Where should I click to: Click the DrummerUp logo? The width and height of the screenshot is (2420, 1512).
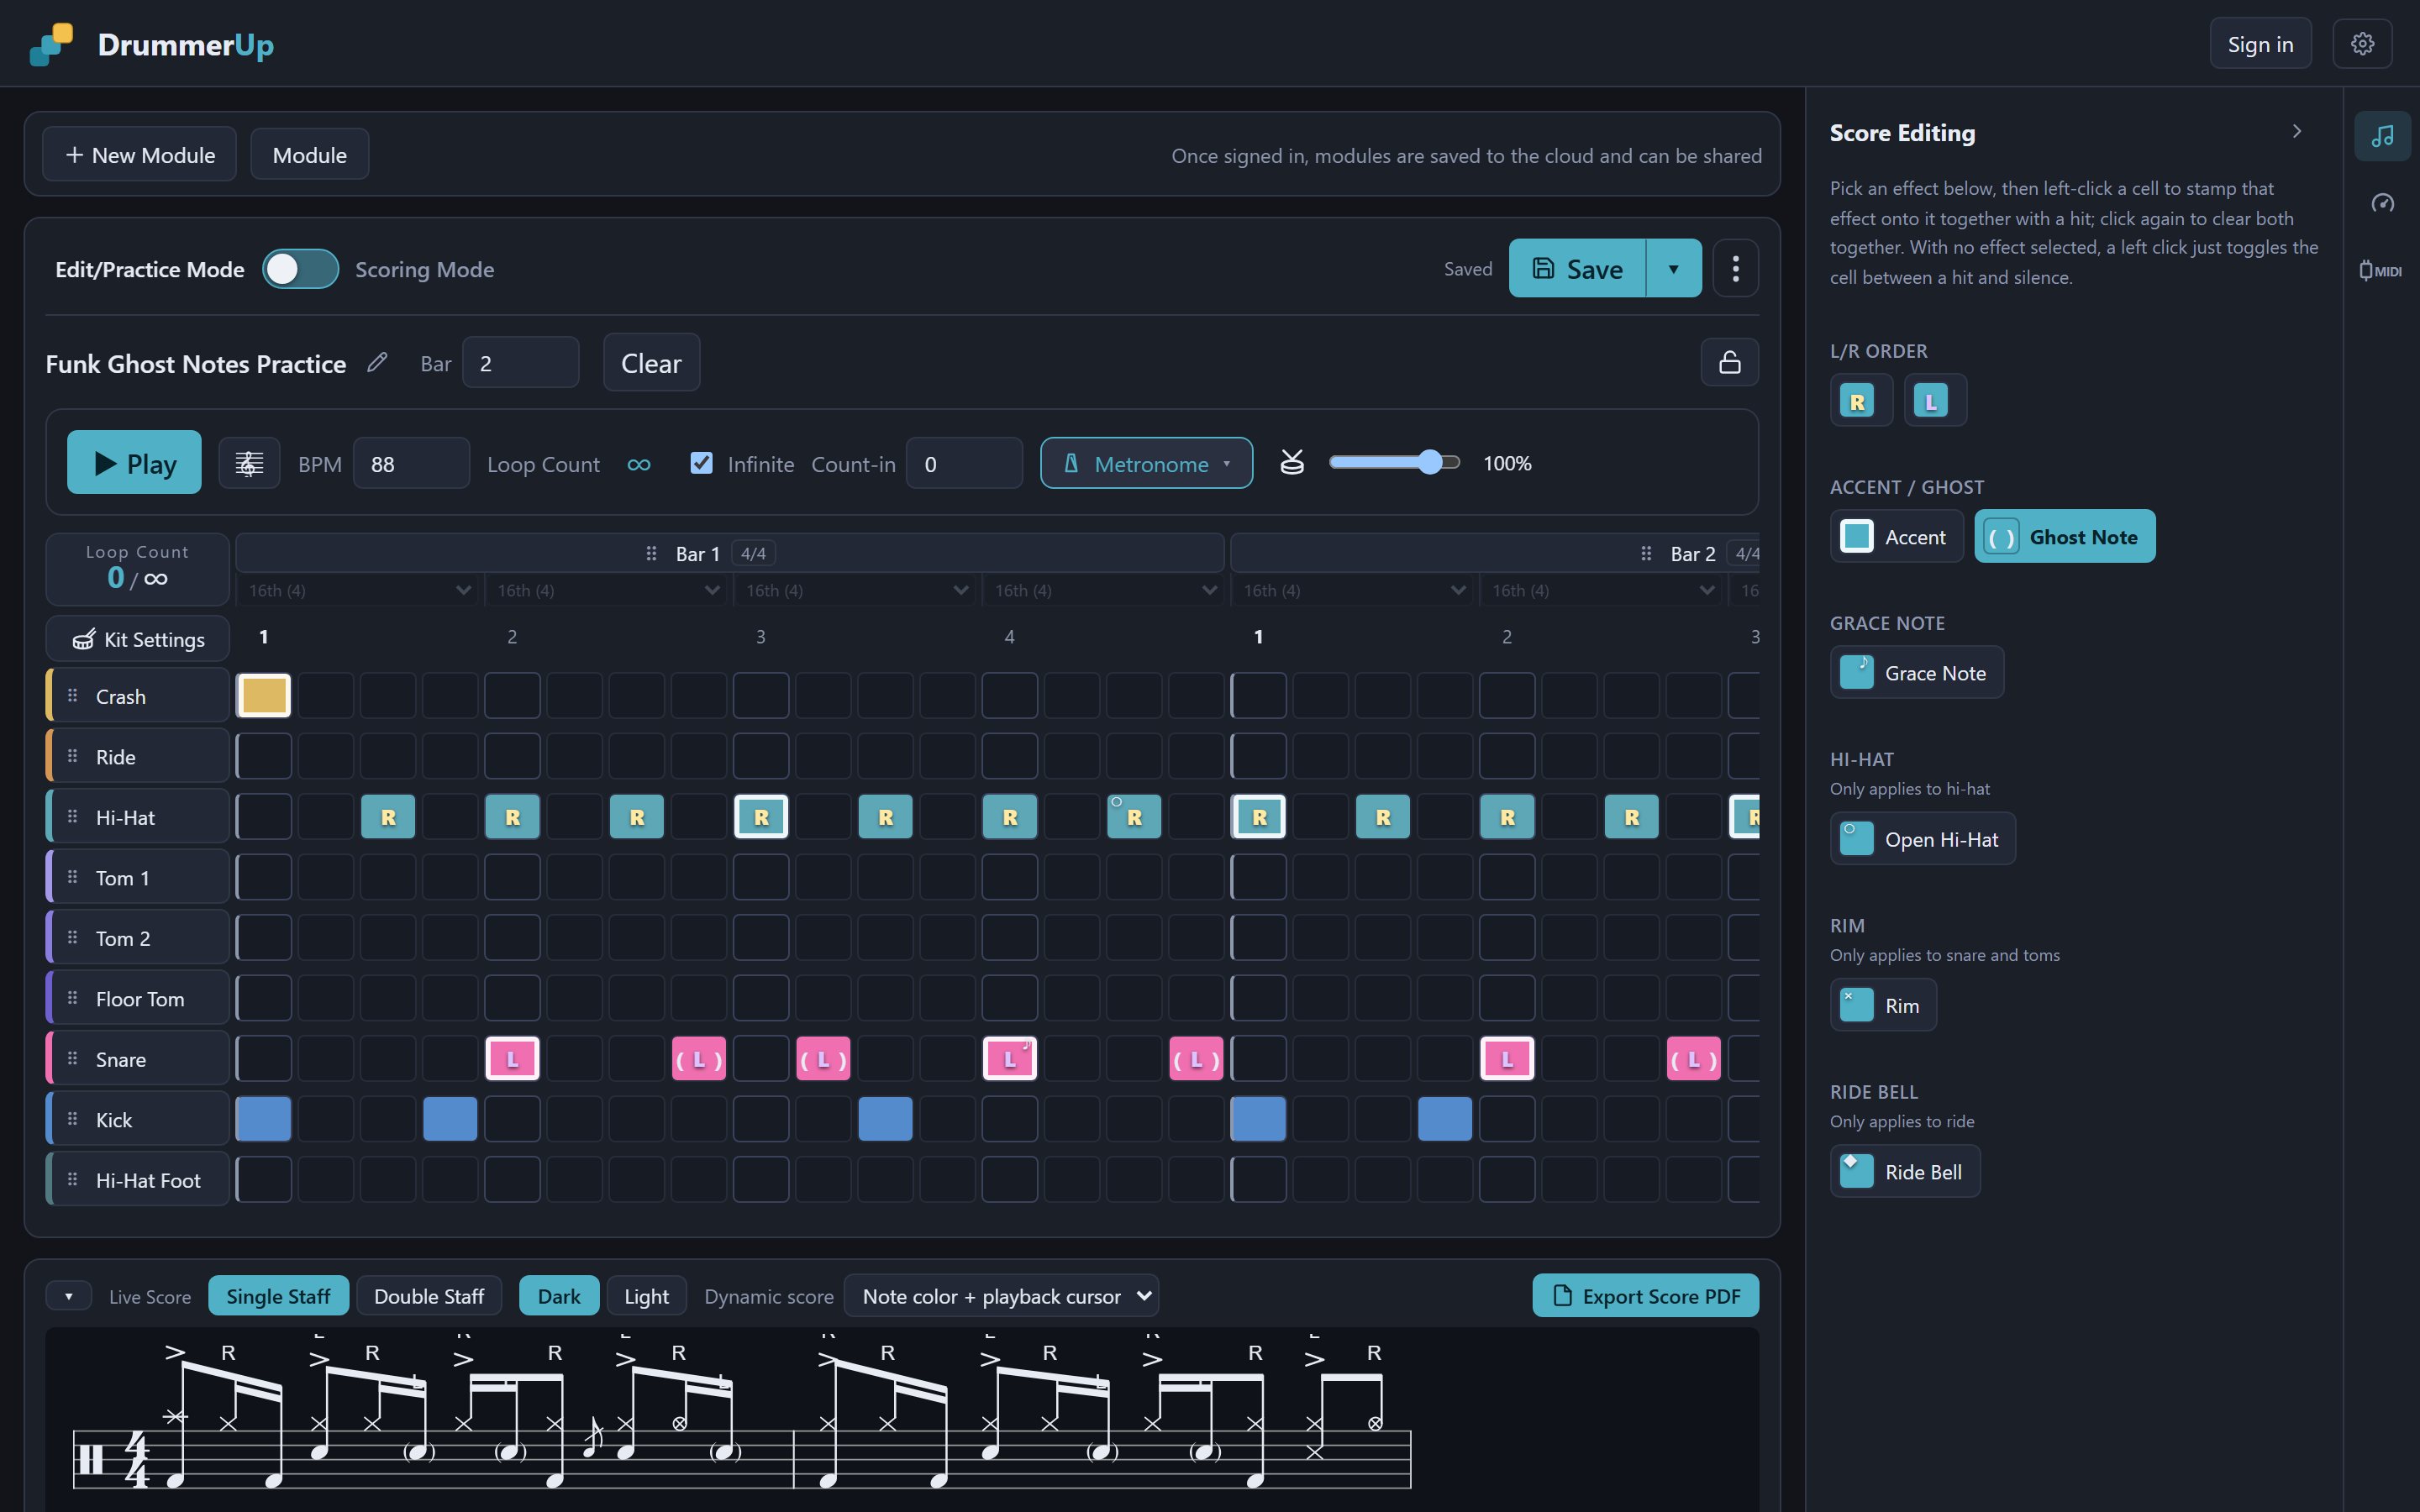tap(152, 44)
